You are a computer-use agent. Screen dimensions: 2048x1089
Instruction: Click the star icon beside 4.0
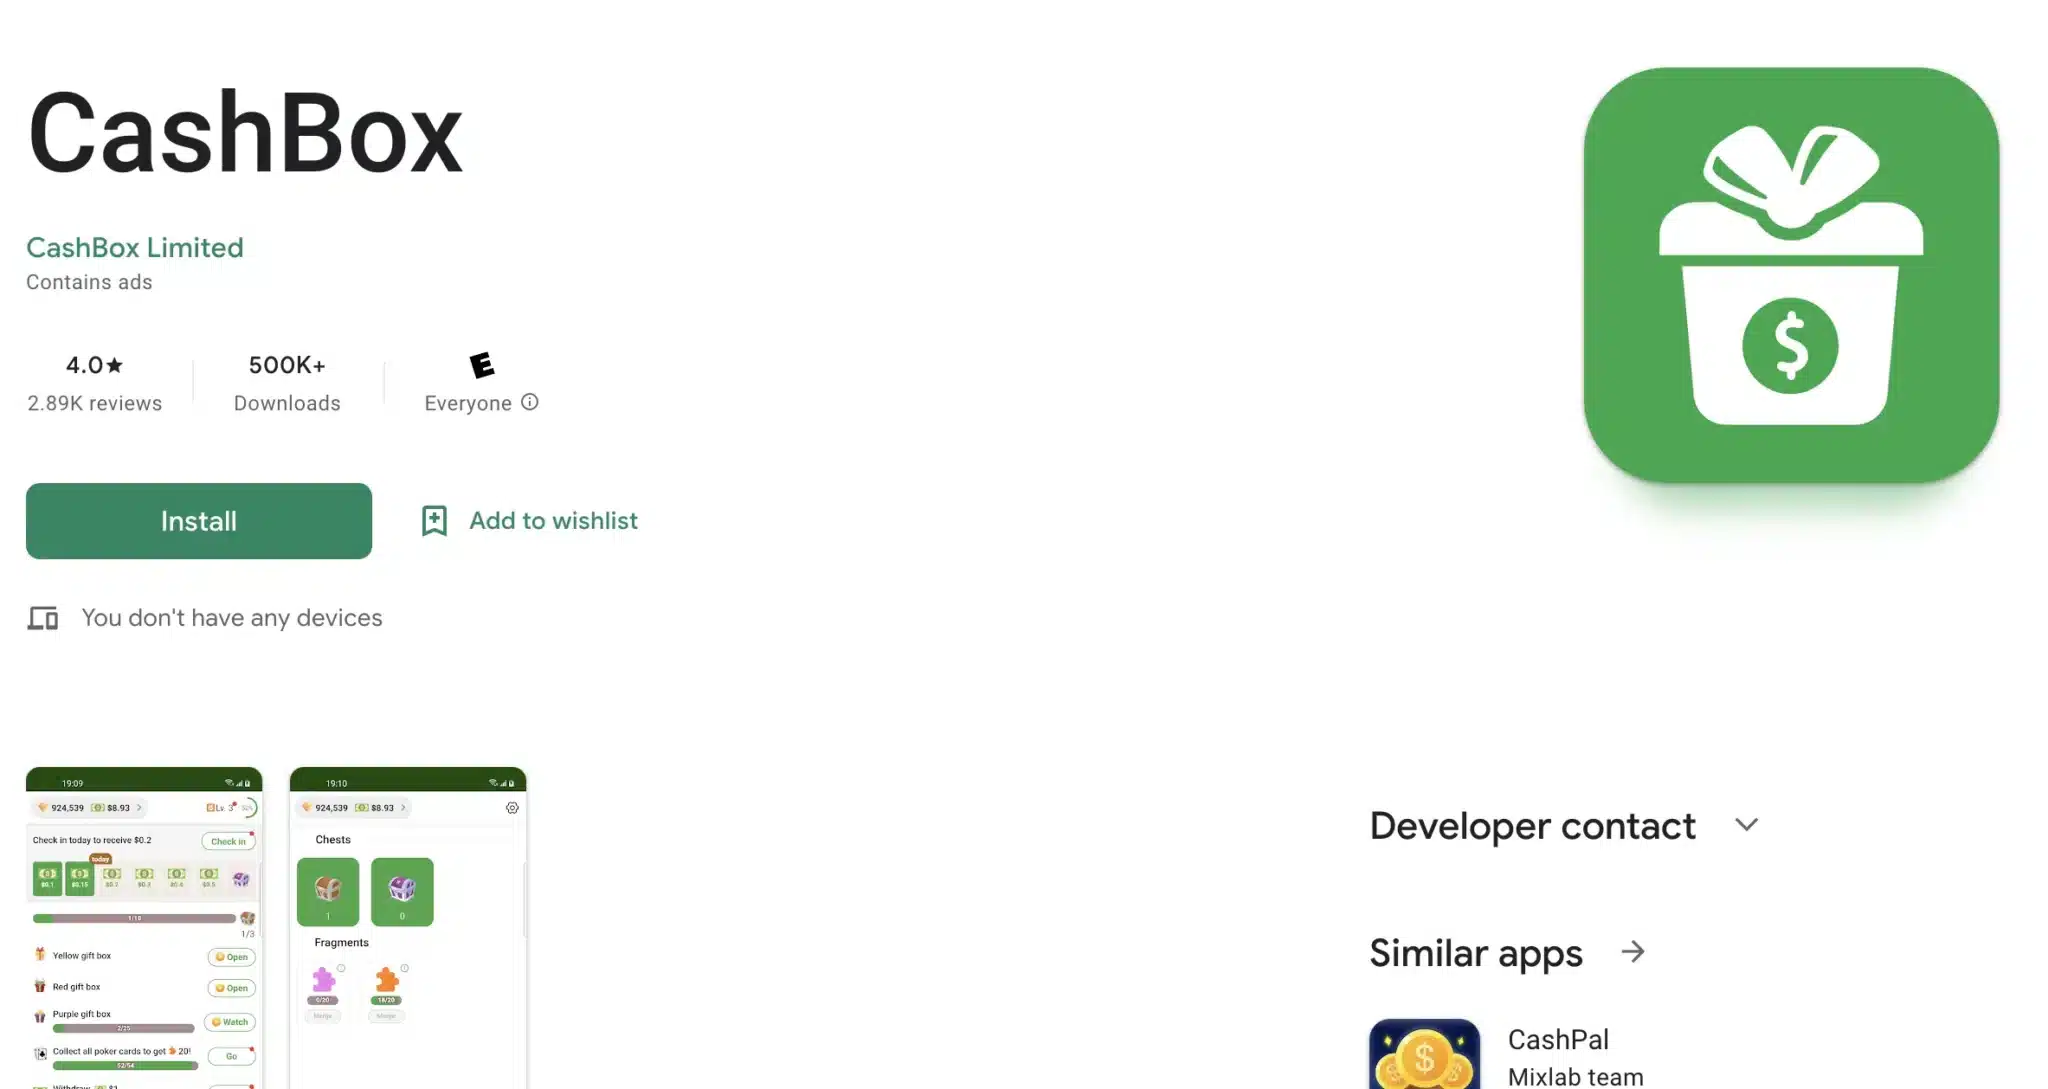pos(115,365)
